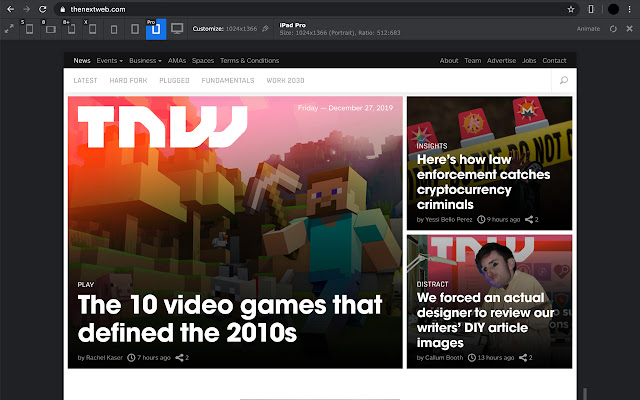The height and width of the screenshot is (400, 640).
Task: Select the device preset labeled 8+
Action: click(71, 29)
